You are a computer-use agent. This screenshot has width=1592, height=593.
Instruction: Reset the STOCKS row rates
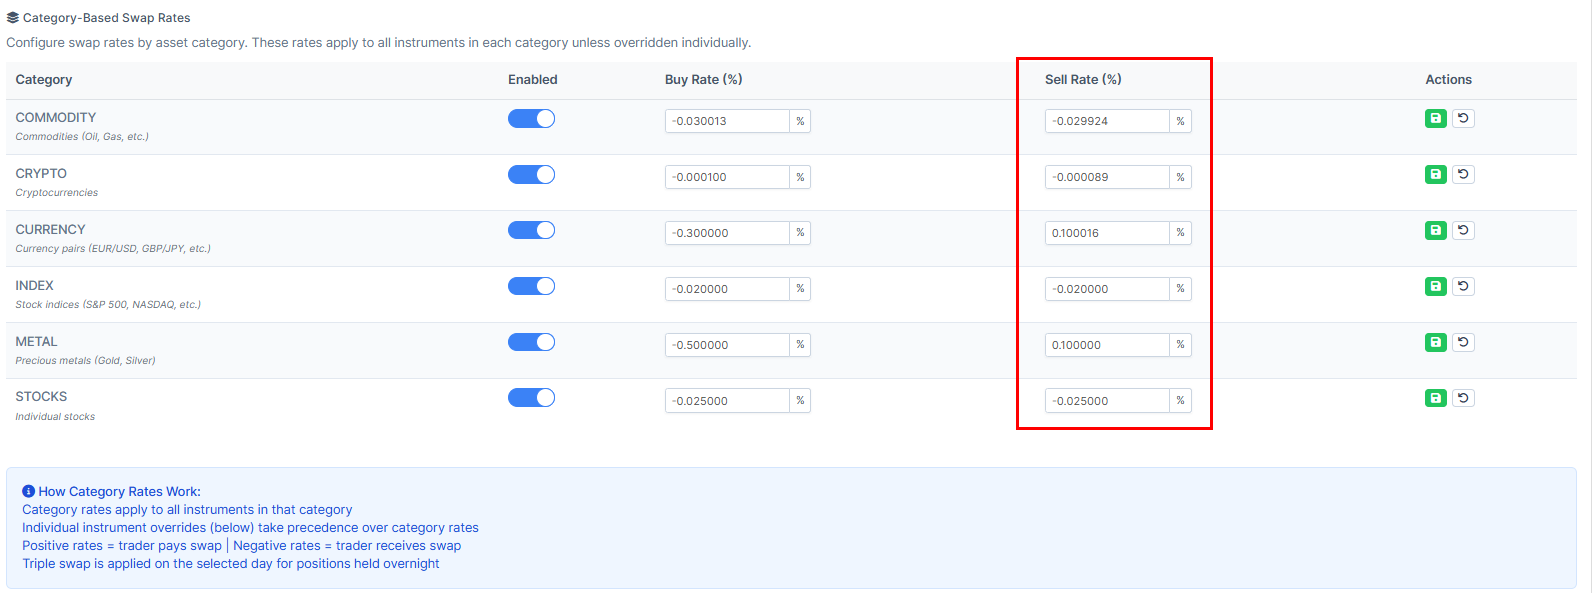pyautogui.click(x=1463, y=399)
